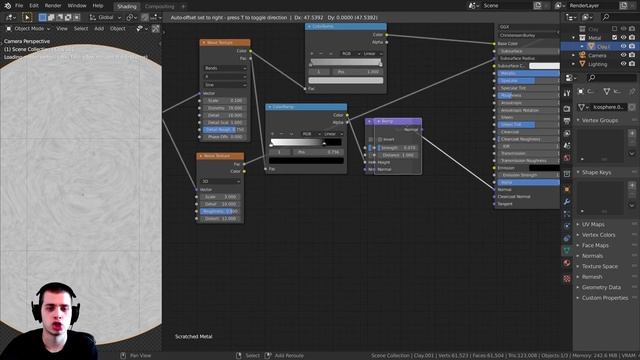This screenshot has width=640, height=360.
Task: Click the properties editor type icon
Action: tap(570, 78)
